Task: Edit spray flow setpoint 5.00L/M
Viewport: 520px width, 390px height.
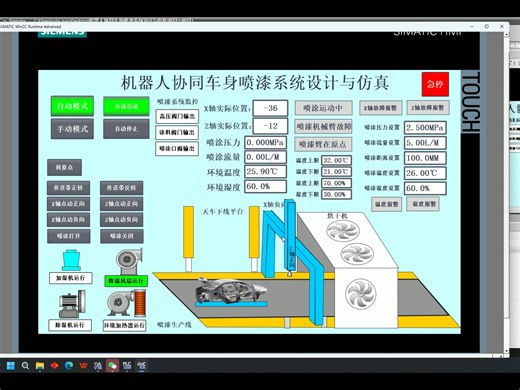Action: [x=425, y=143]
